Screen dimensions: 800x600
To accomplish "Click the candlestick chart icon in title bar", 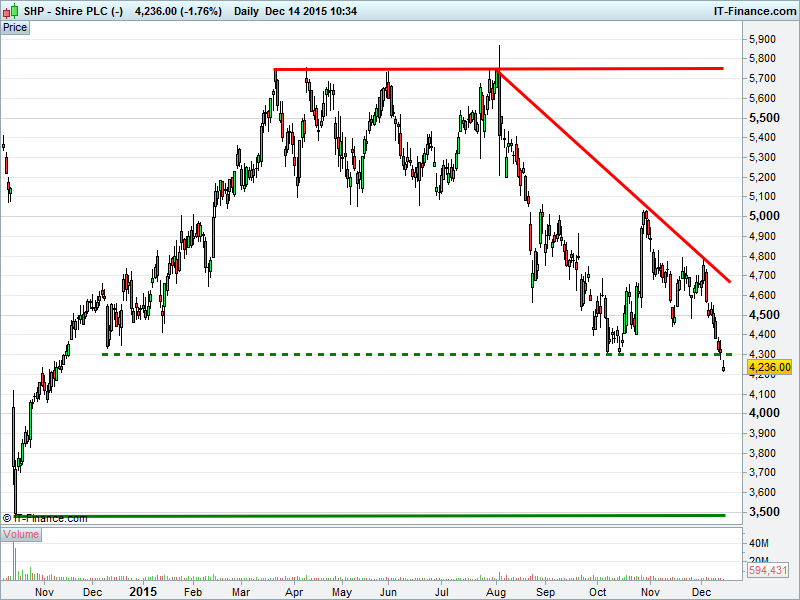I will [x=10, y=9].
